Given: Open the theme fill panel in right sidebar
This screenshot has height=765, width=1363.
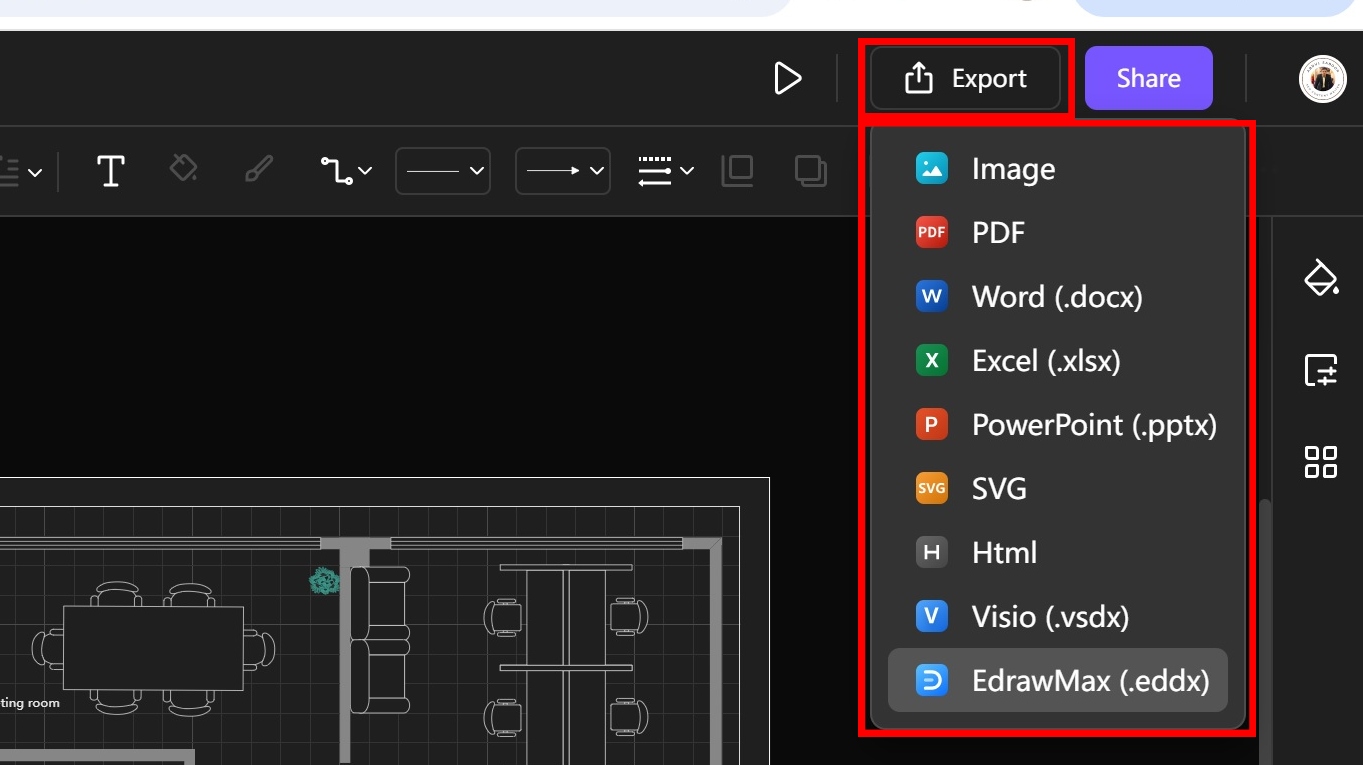Looking at the screenshot, I should pyautogui.click(x=1321, y=277).
